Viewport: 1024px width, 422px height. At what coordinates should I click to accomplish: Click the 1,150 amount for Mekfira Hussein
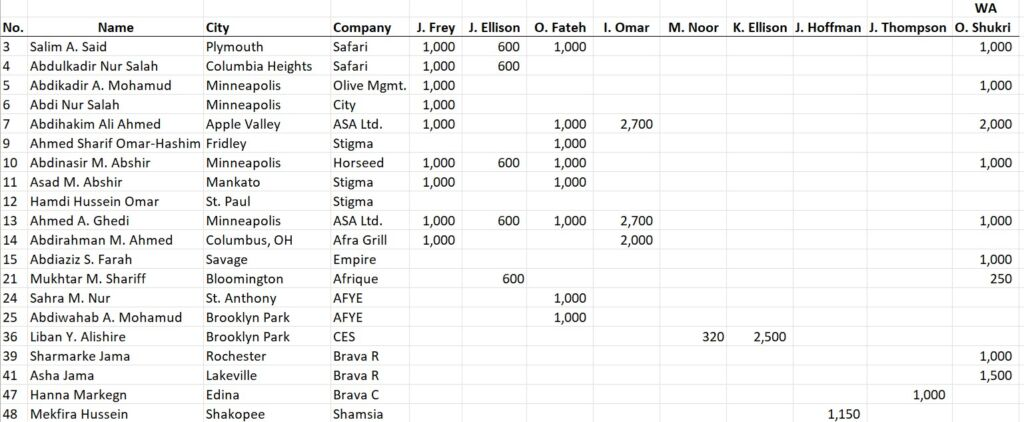pos(844,414)
